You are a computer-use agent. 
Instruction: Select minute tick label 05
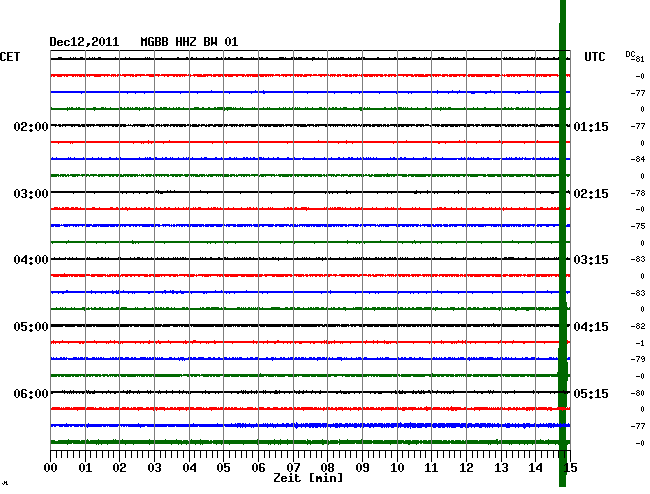[x=223, y=468]
